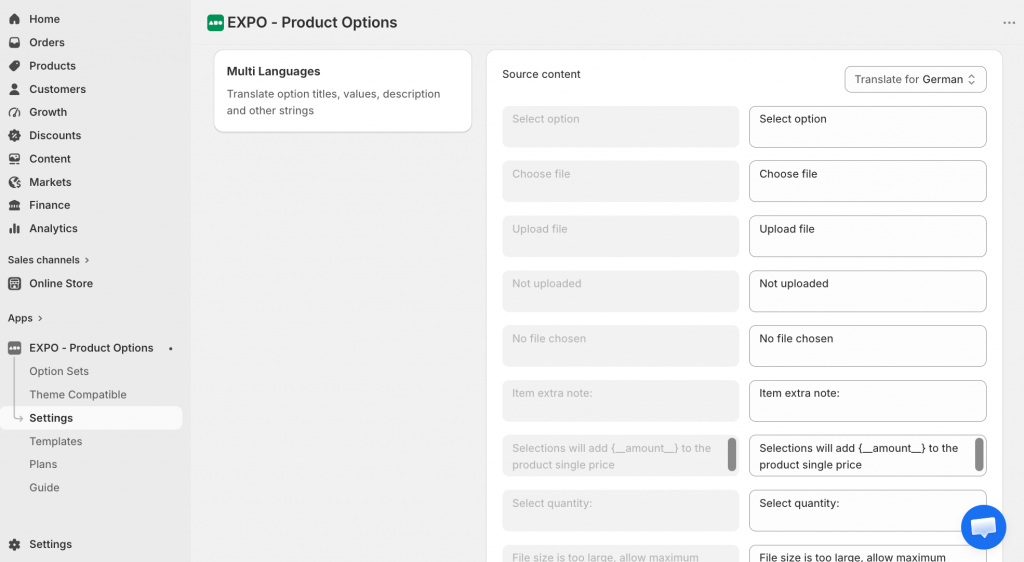Click the EXPO - Product Options page title

tap(312, 23)
